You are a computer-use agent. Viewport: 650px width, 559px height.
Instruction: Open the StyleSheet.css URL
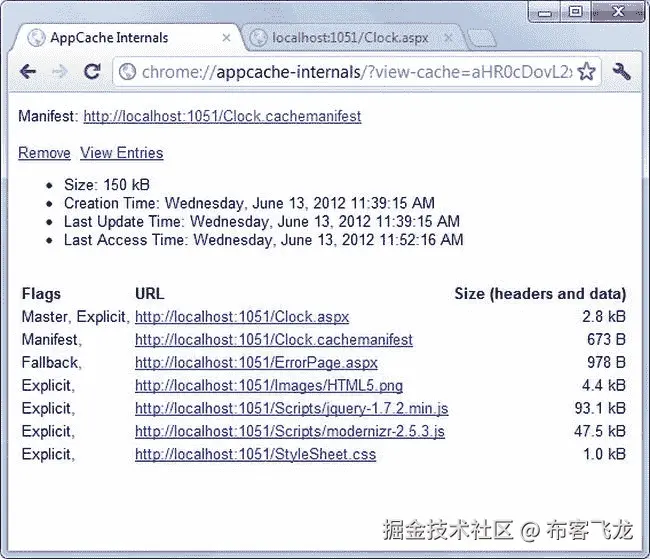(256, 454)
